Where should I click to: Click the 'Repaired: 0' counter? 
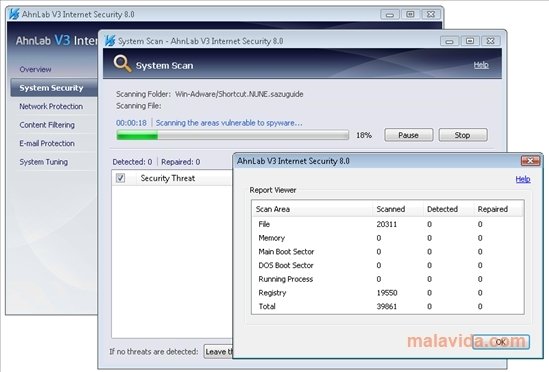(x=181, y=162)
